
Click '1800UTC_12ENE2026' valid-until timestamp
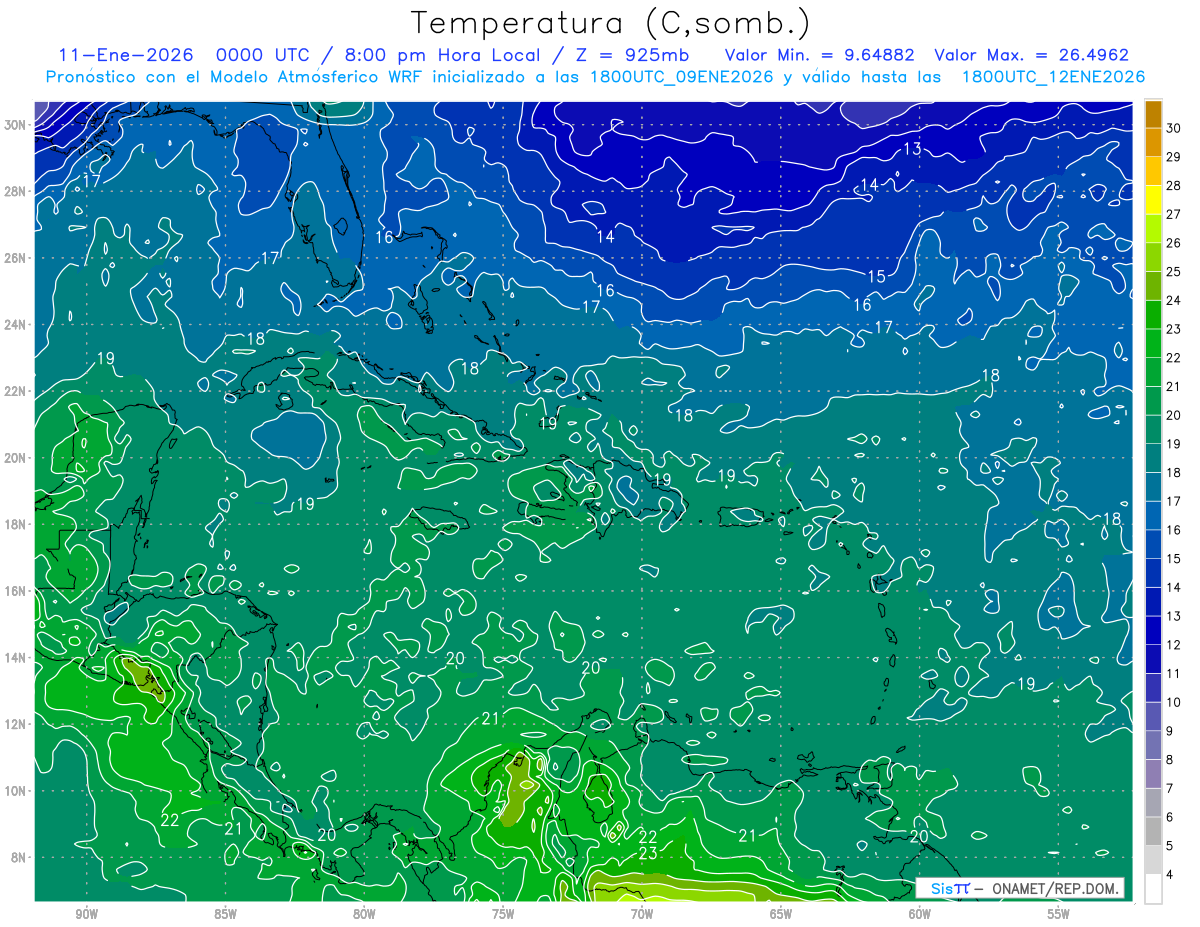coord(1053,77)
